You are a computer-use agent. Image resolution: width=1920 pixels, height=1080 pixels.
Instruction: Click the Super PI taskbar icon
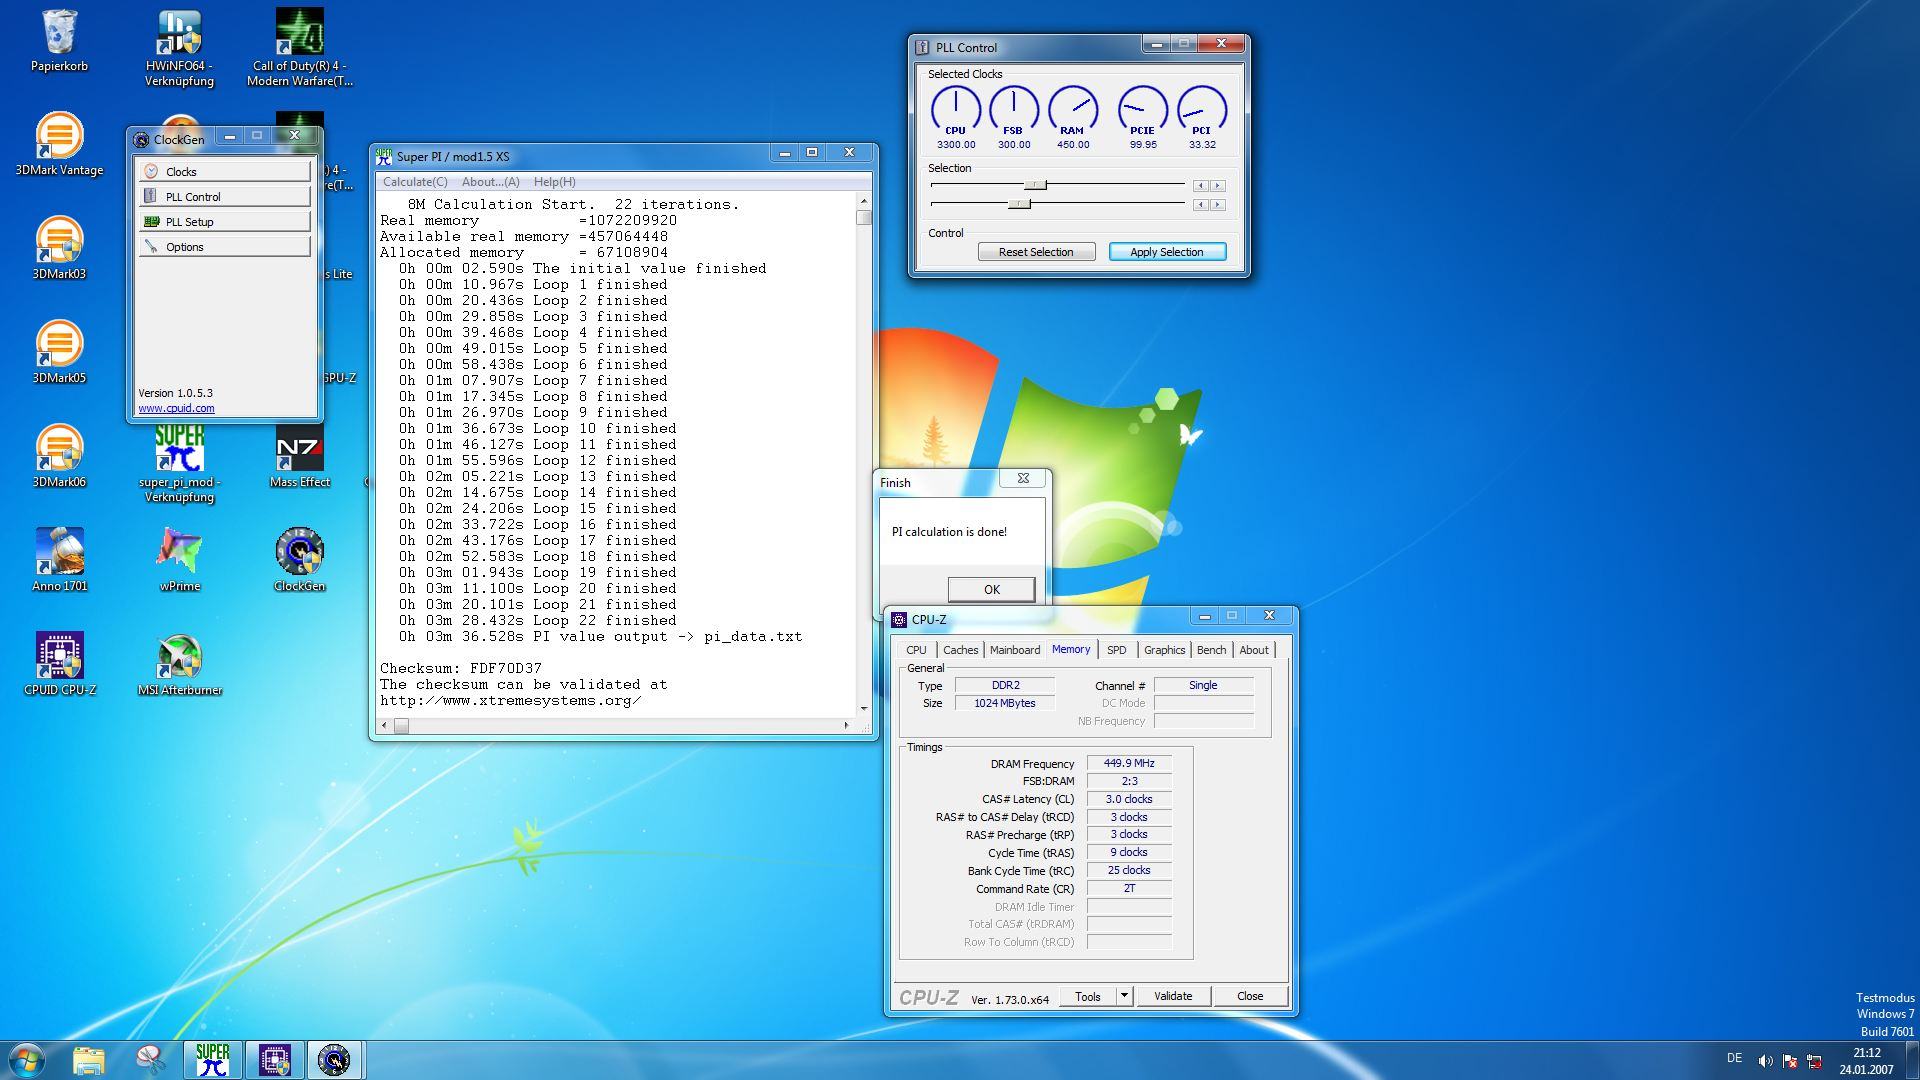pyautogui.click(x=212, y=1059)
